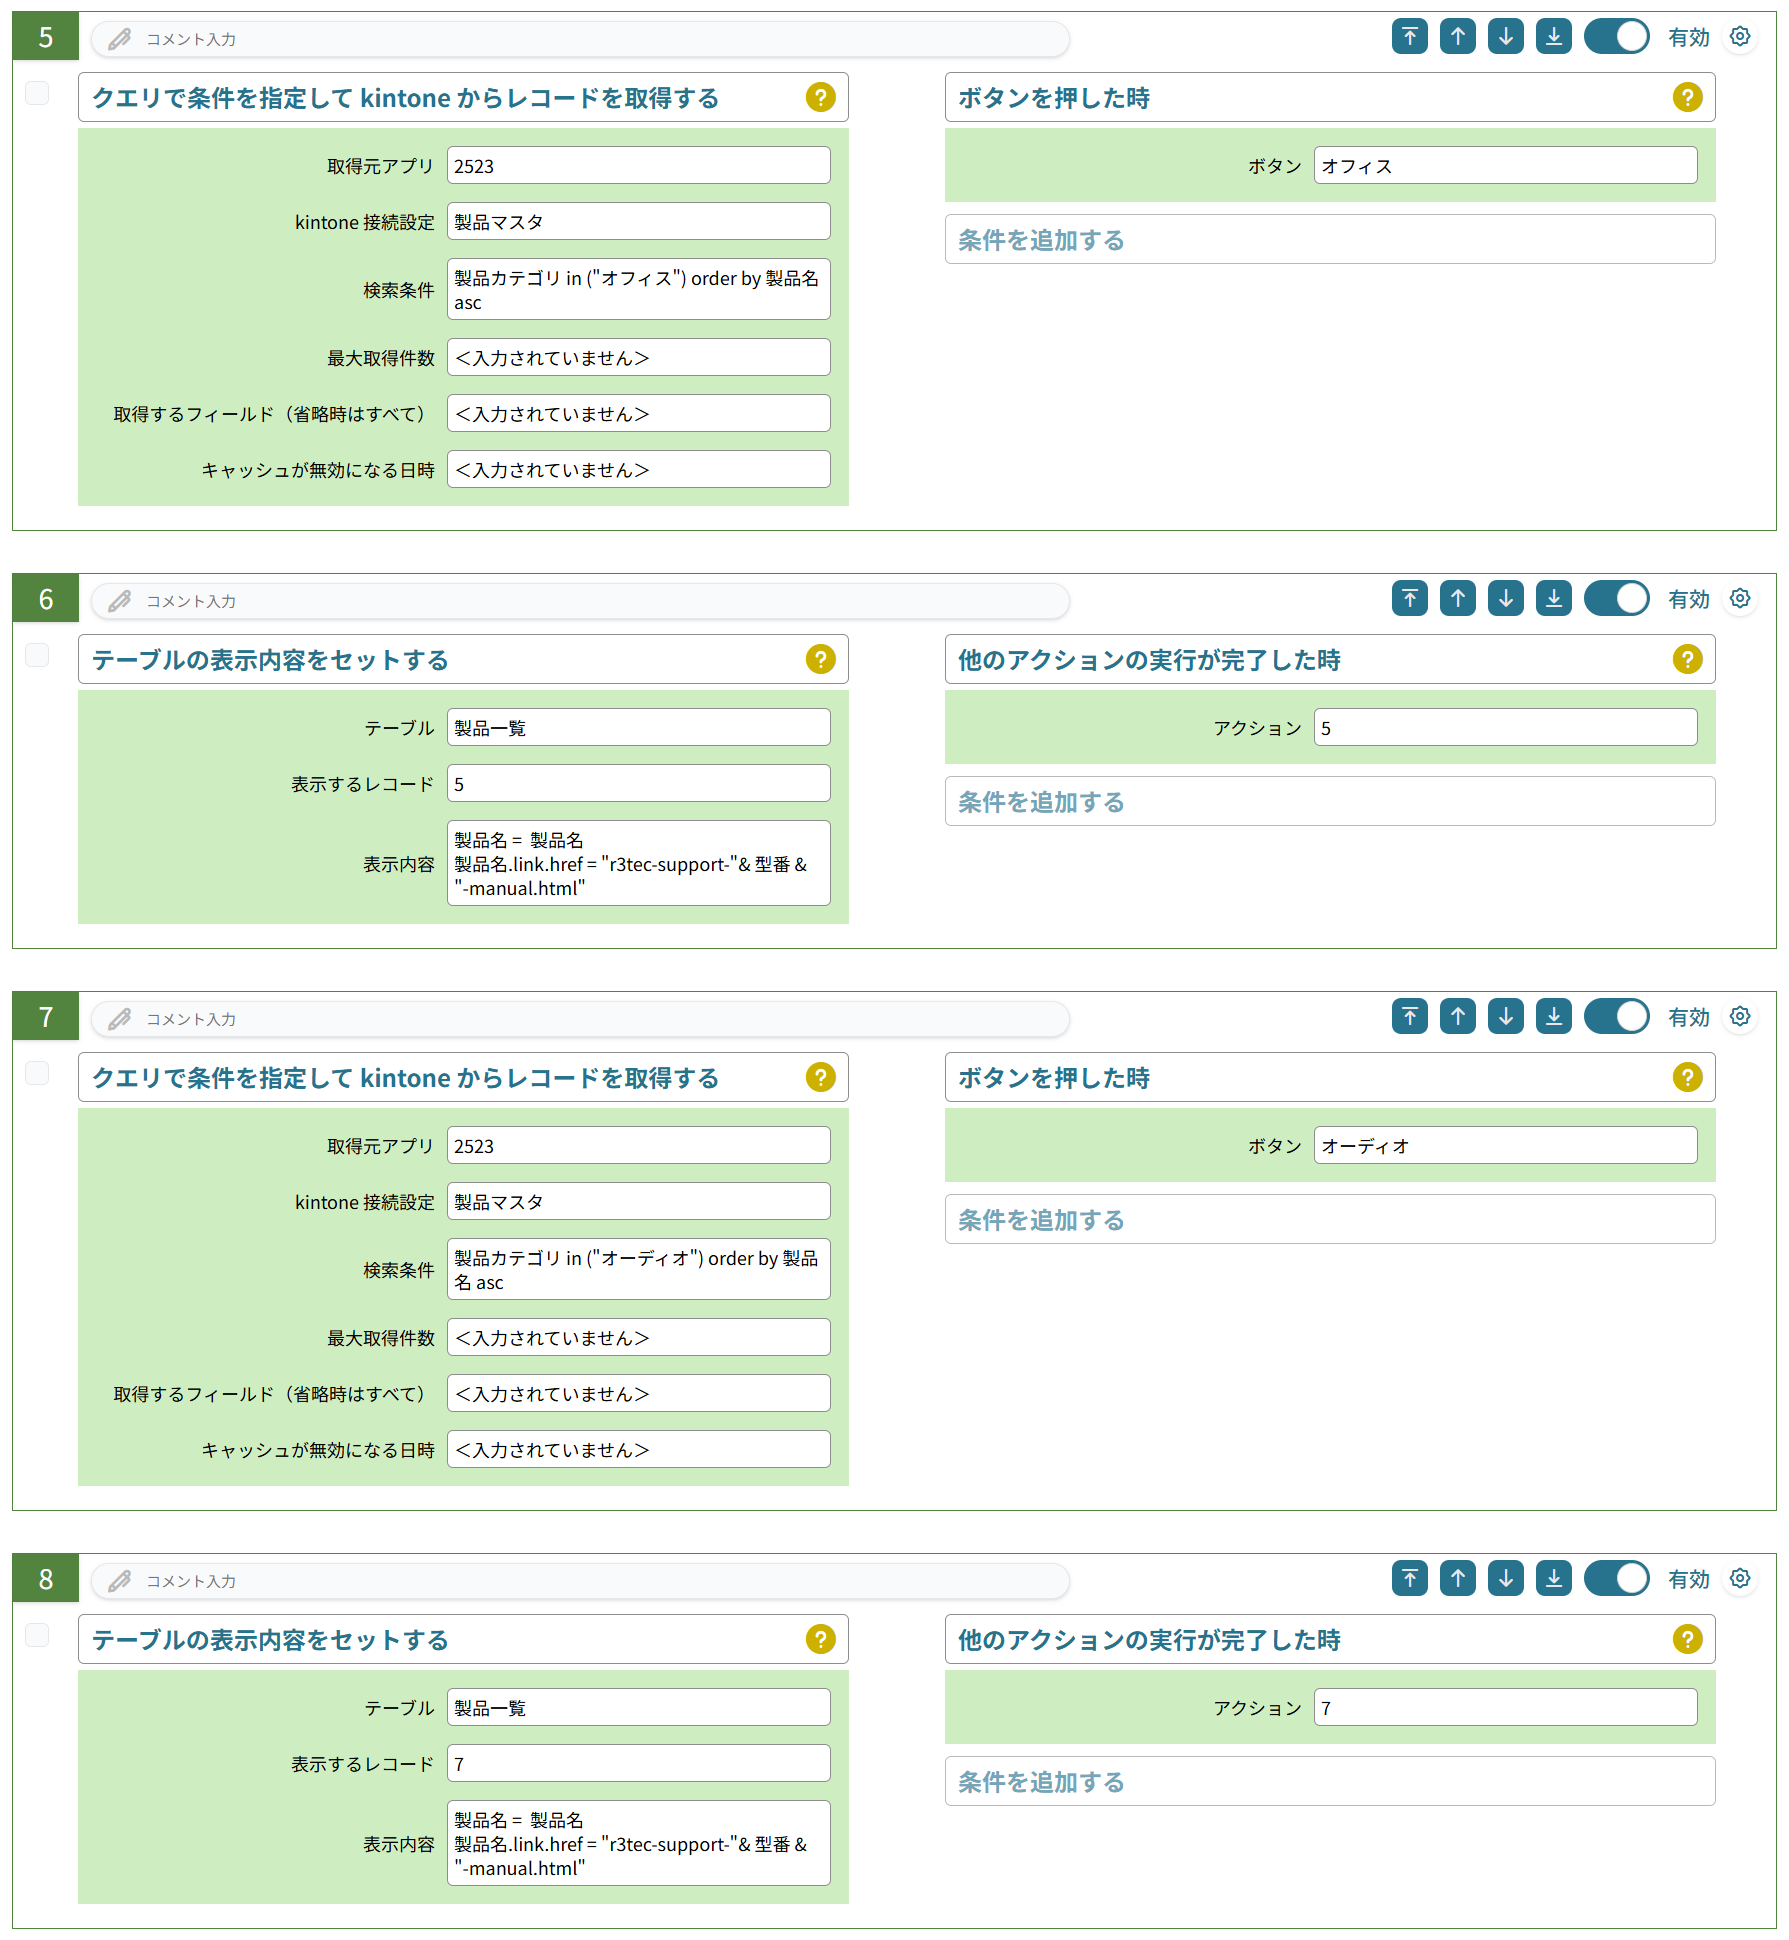The width and height of the screenshot is (1789, 1940).
Task: Open help for row 5 kintone query action
Action: point(820,97)
